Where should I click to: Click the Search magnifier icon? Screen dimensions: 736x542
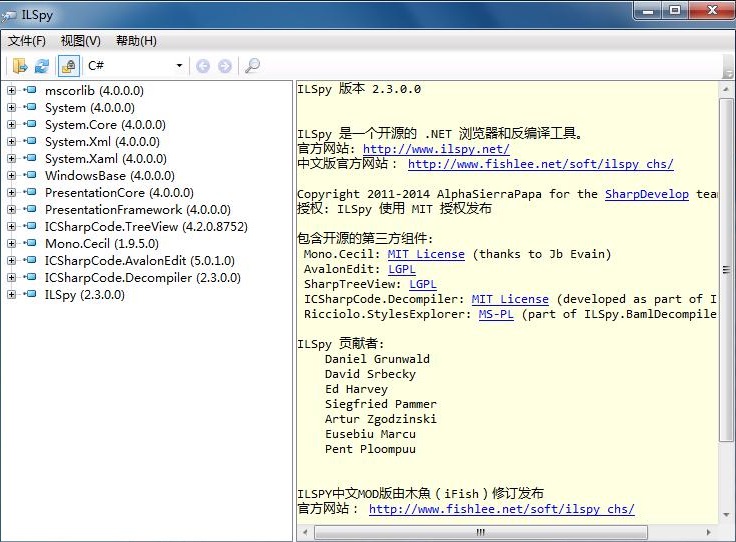pos(252,66)
